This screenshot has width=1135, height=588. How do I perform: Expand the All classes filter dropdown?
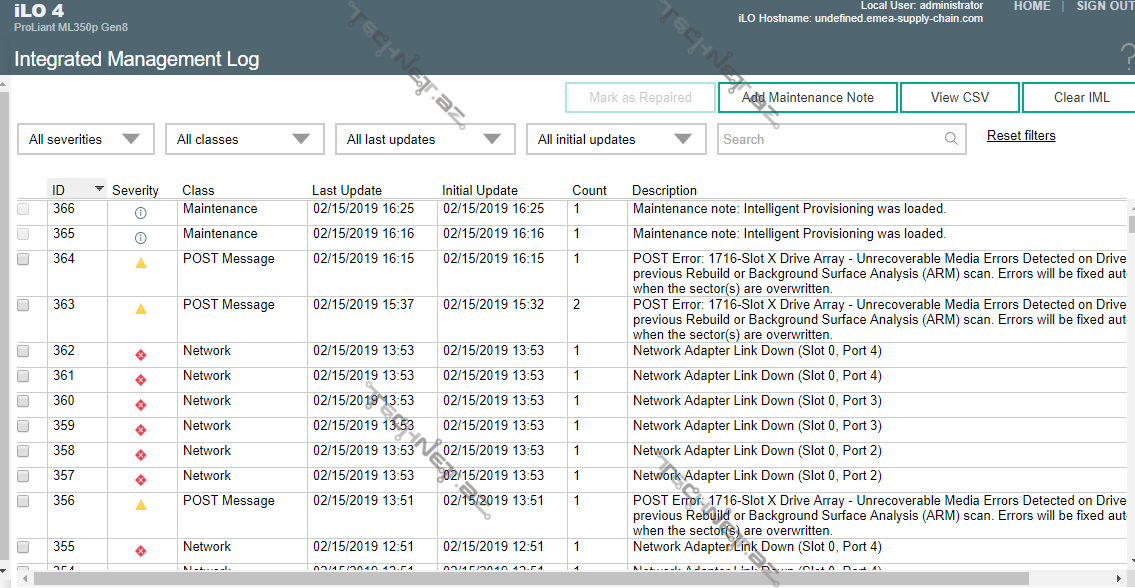245,139
